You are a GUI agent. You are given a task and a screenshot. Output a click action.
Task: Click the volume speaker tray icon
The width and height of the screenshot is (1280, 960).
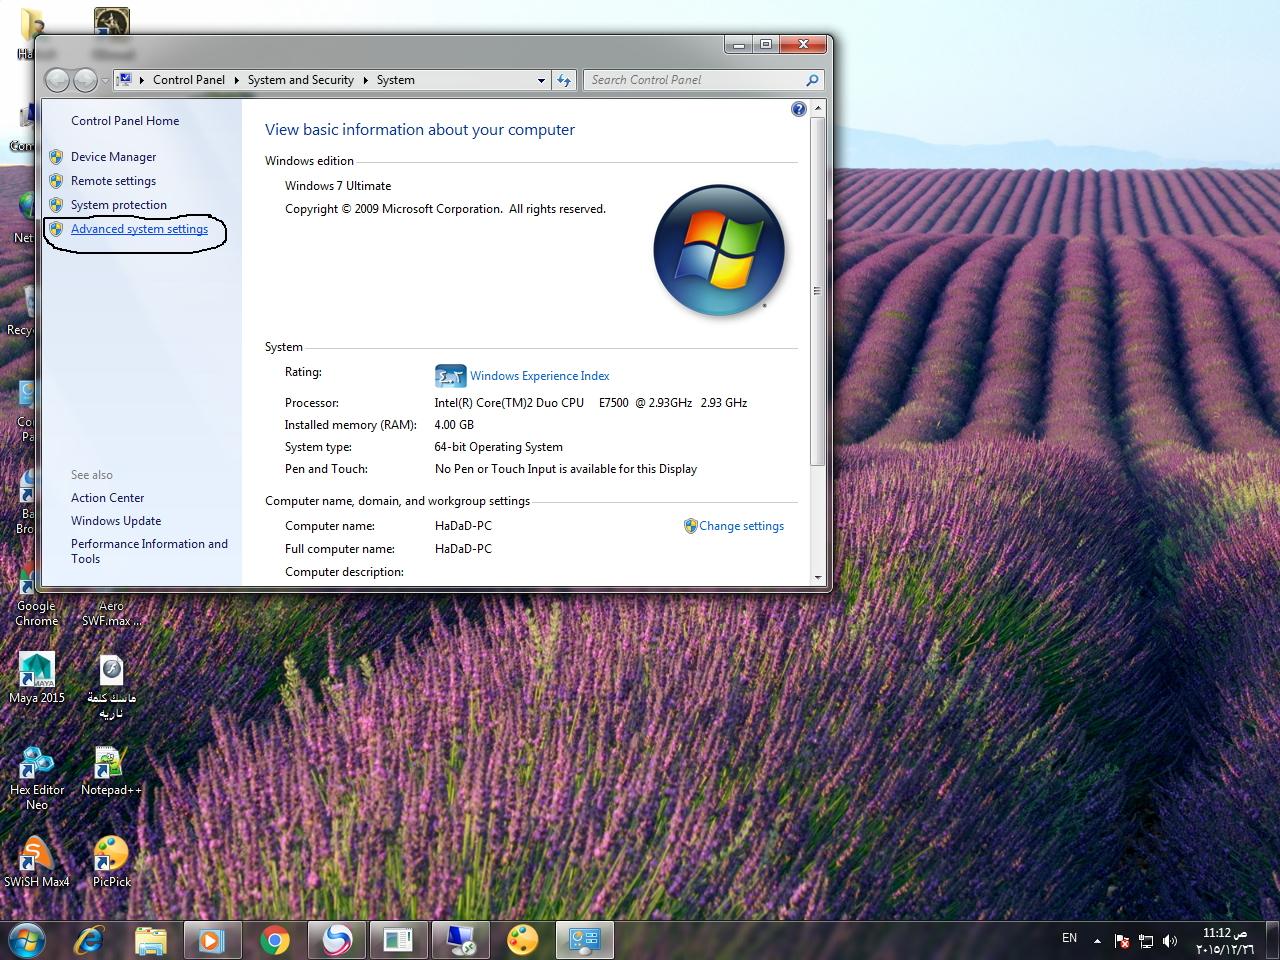pyautogui.click(x=1170, y=941)
